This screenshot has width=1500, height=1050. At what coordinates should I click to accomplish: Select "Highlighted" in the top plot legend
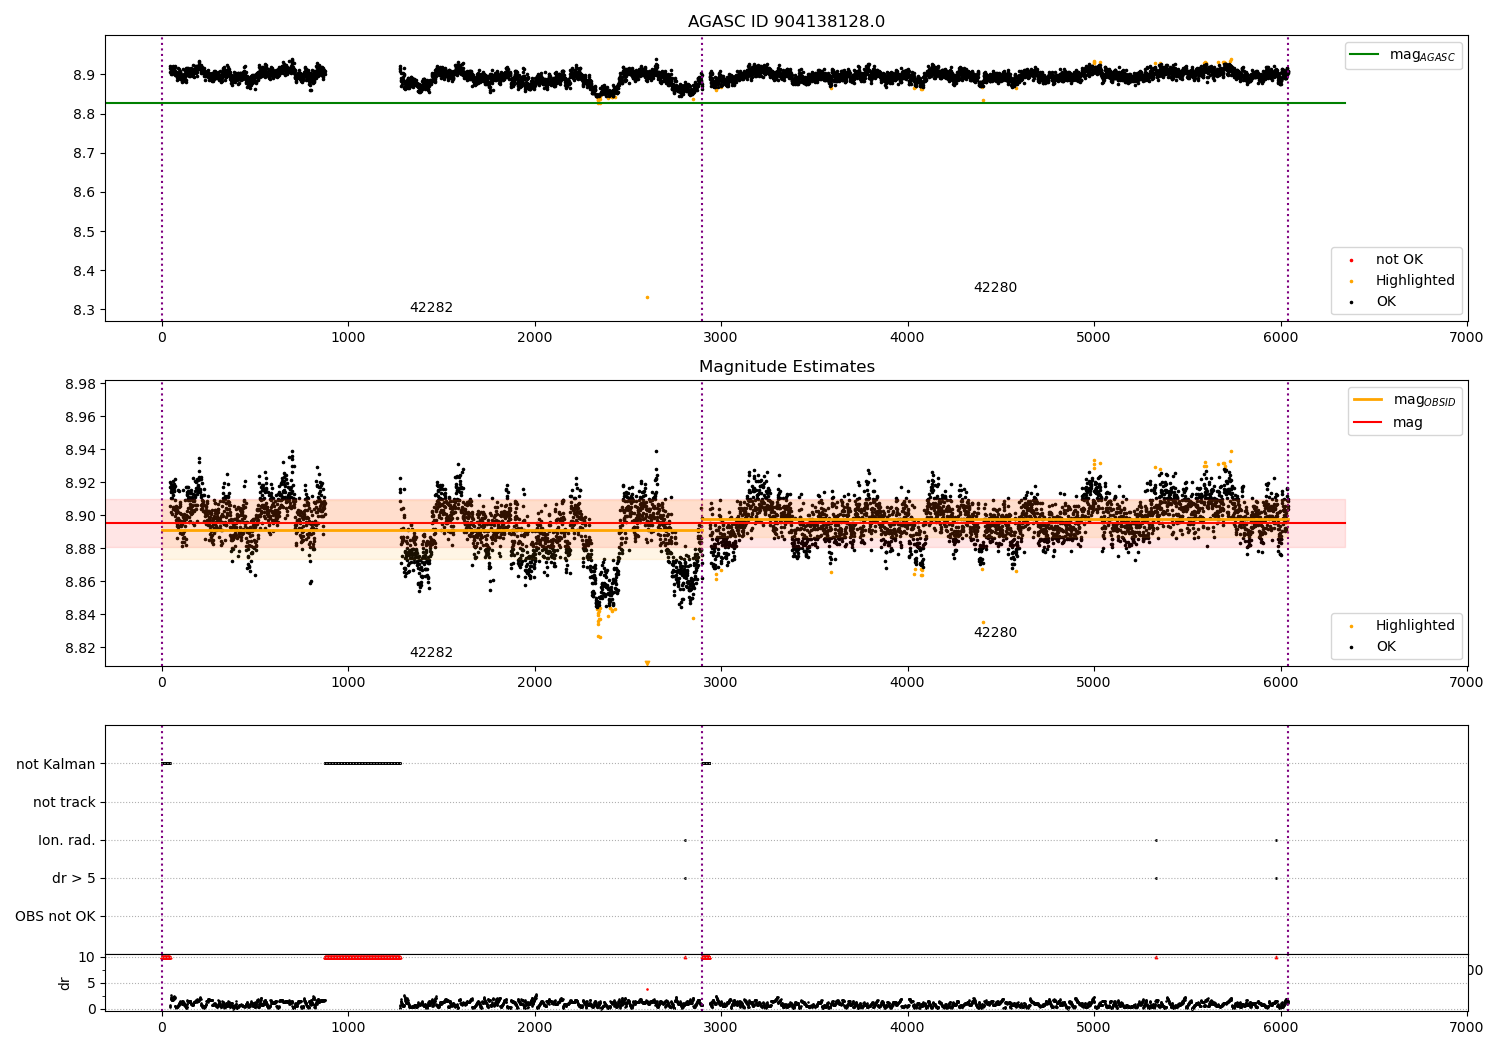pos(1414,281)
